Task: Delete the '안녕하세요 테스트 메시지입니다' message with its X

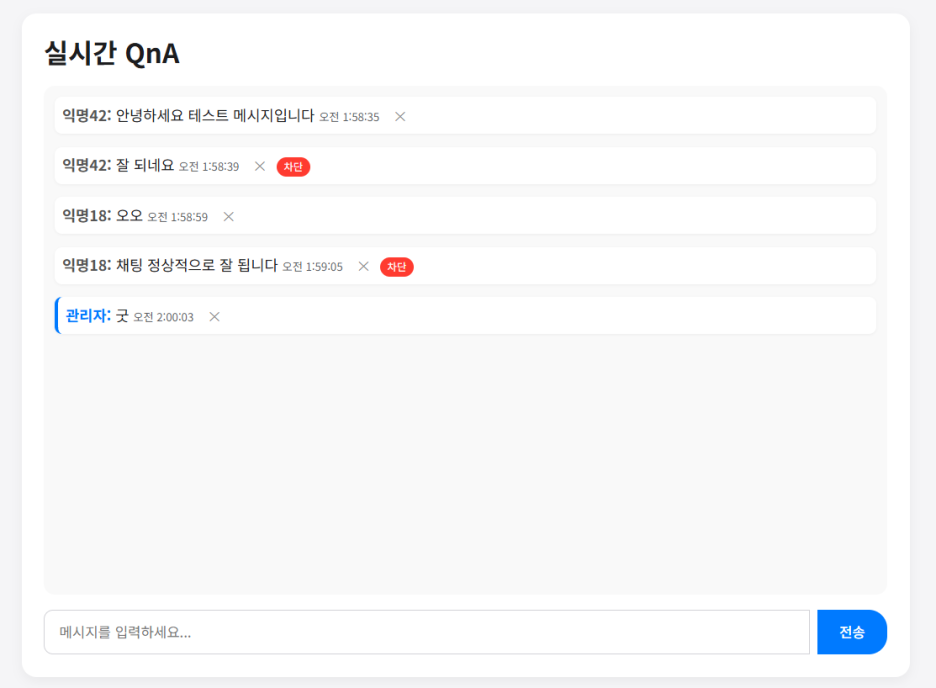Action: (x=400, y=116)
